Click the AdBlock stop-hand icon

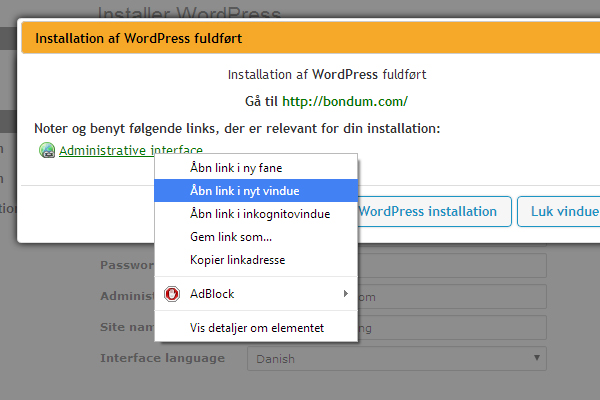coord(172,294)
